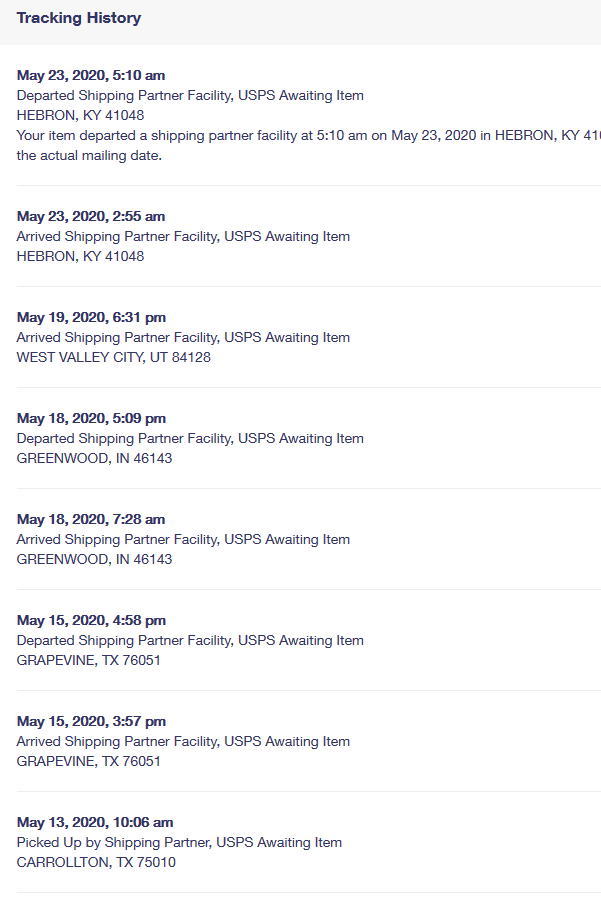601x897 pixels.
Task: Click the Tracking History heading
Action: point(79,18)
